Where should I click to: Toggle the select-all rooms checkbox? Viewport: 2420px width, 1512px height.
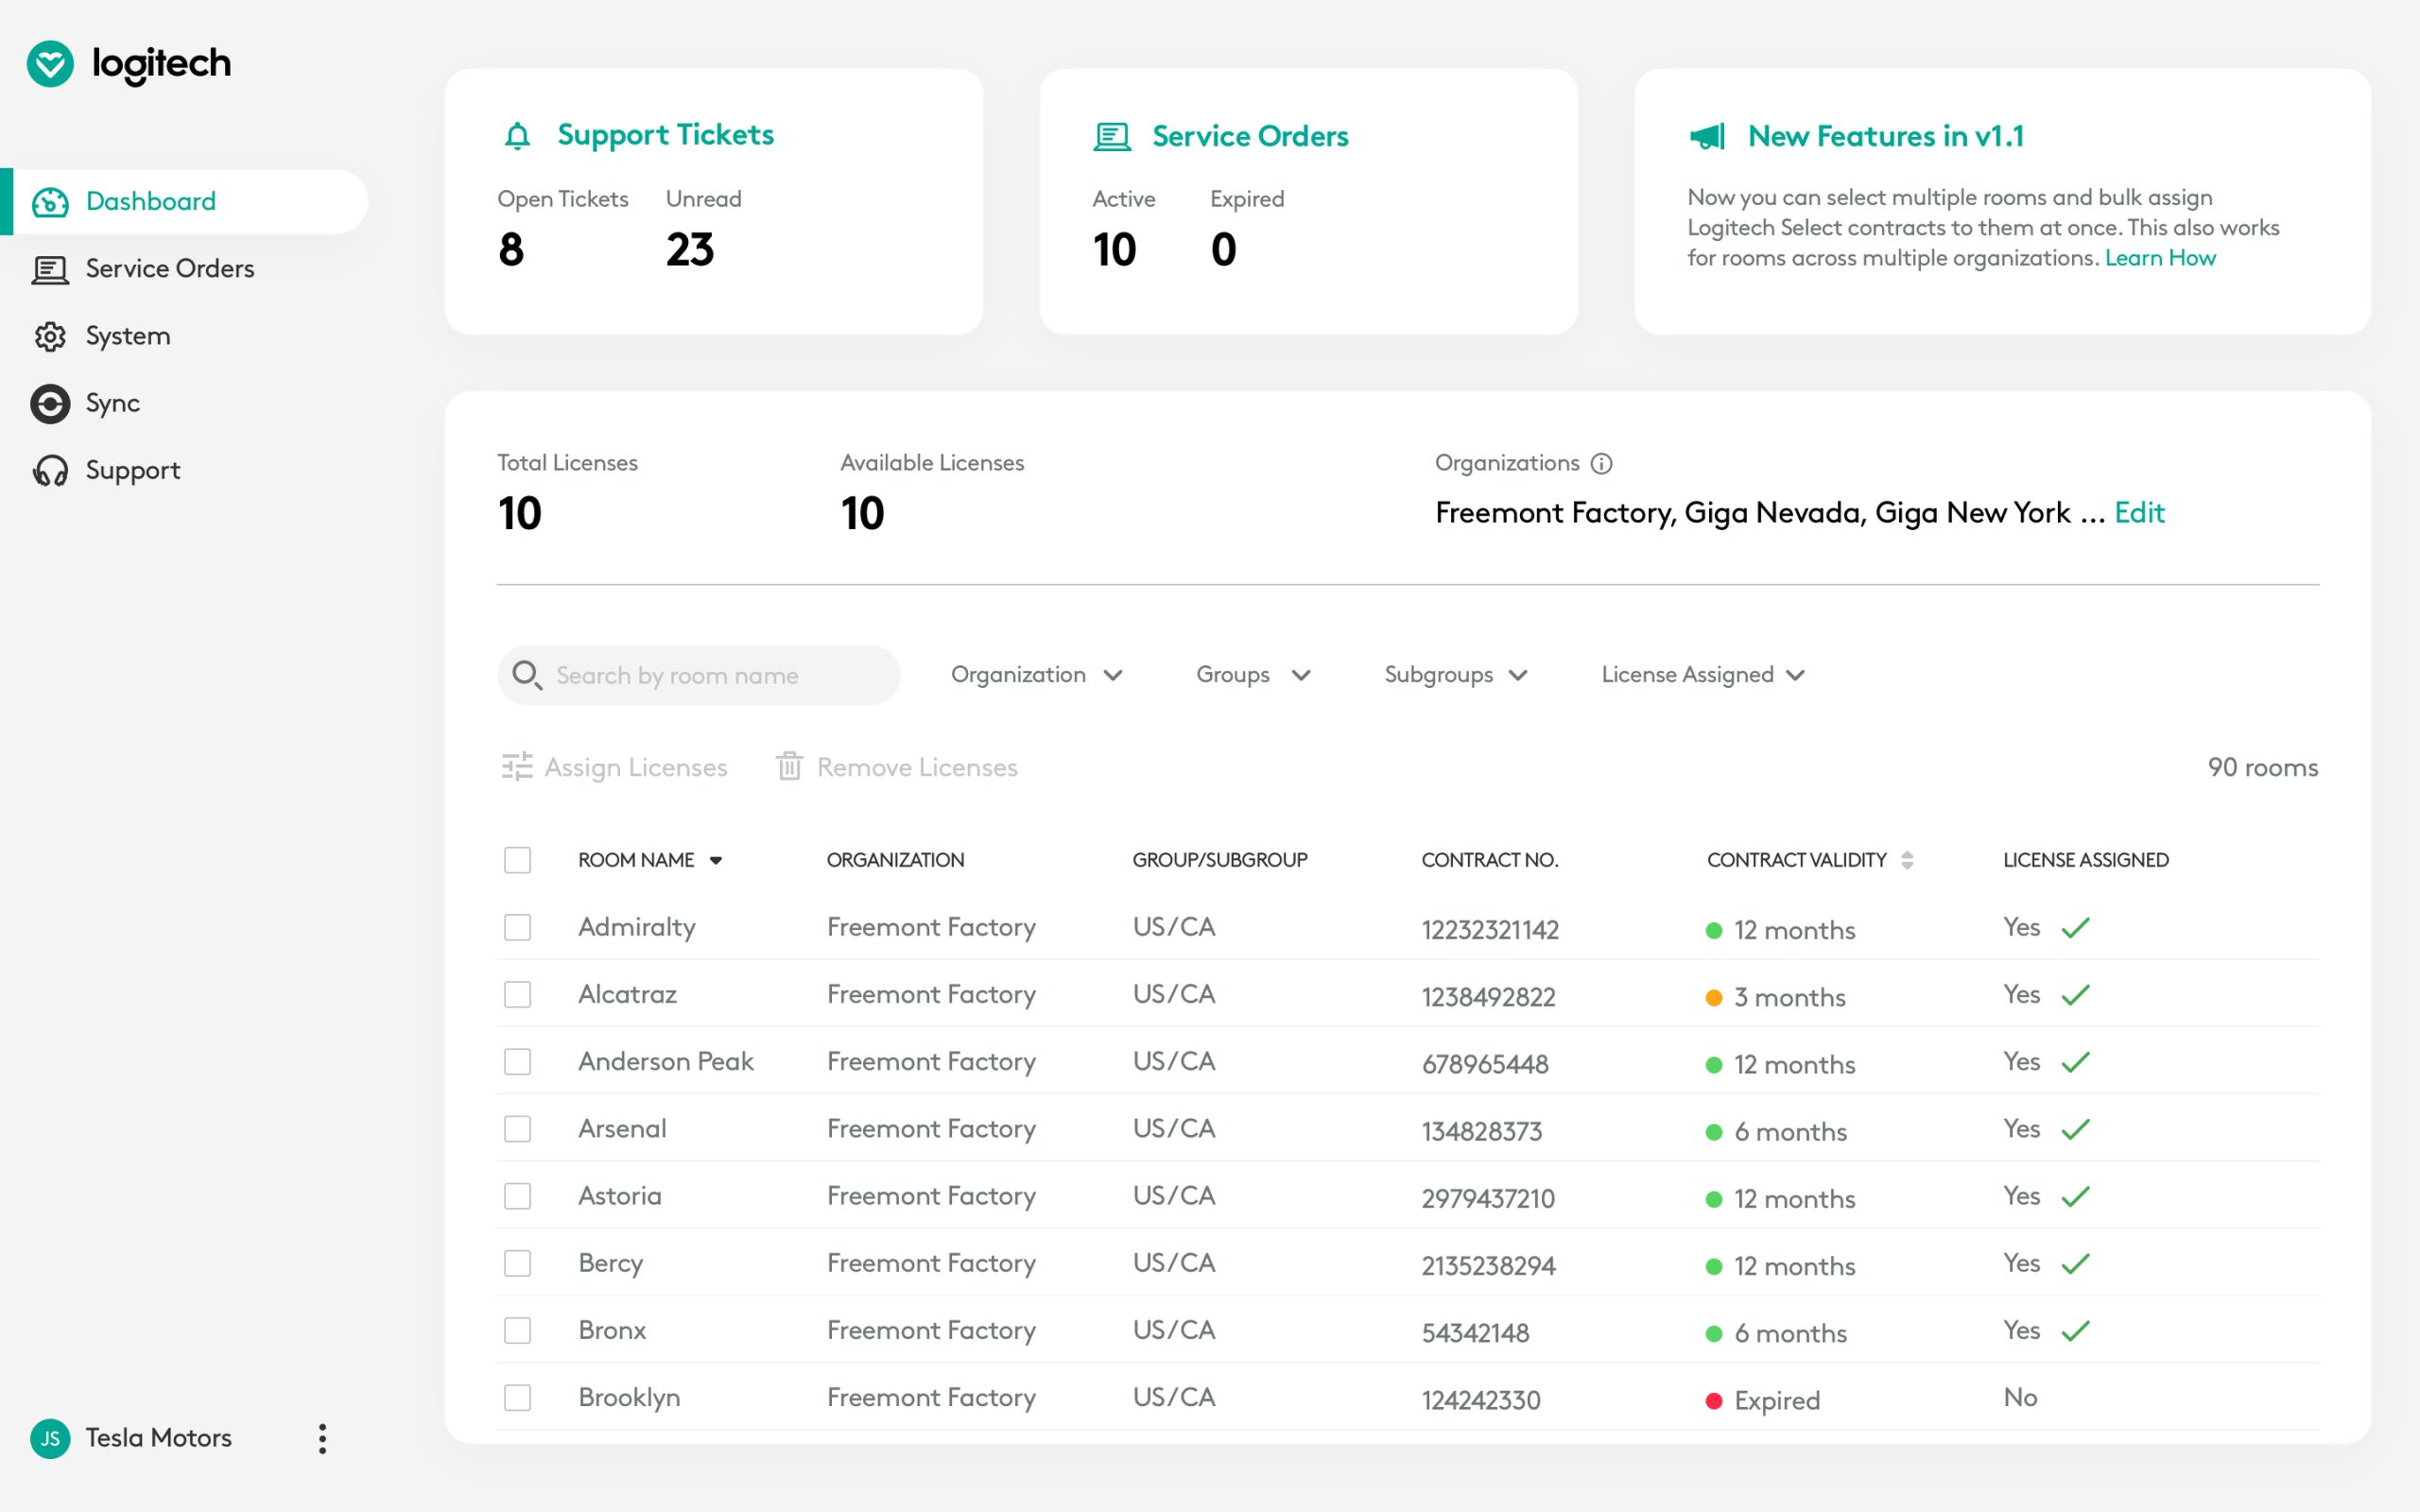pos(517,860)
